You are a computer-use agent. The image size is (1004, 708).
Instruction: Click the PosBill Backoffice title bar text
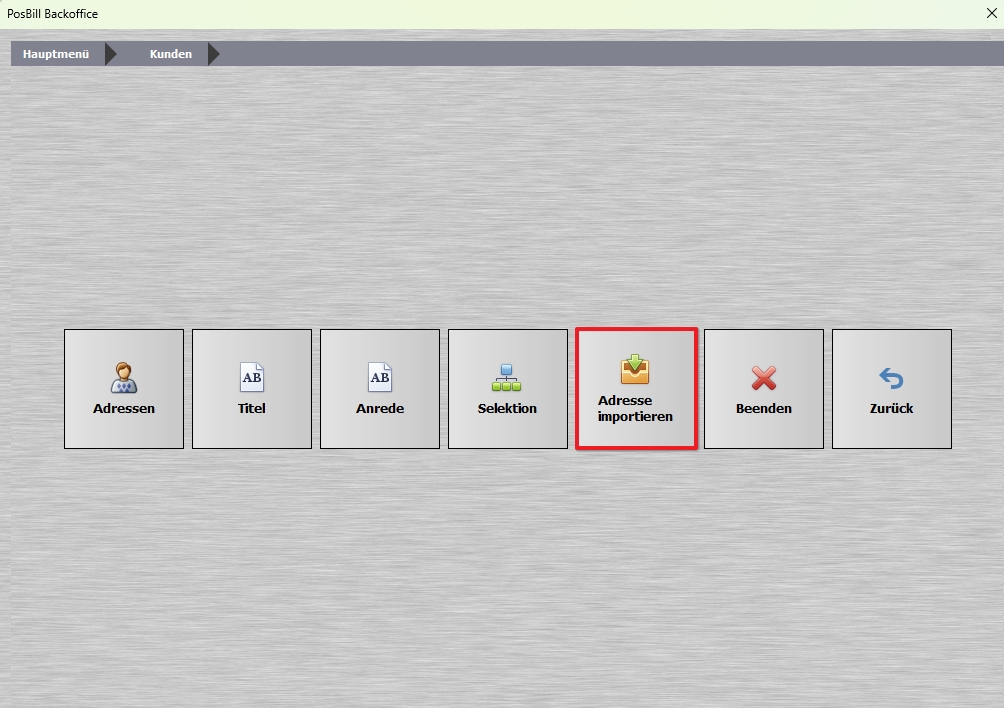coord(53,13)
